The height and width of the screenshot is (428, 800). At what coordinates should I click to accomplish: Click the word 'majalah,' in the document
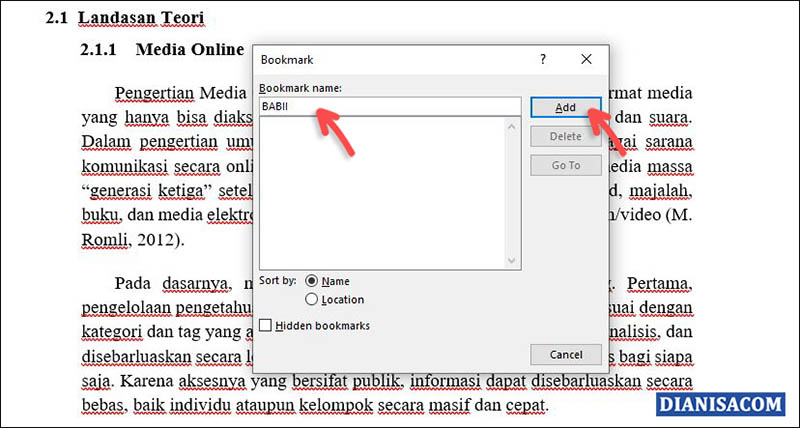(661, 191)
